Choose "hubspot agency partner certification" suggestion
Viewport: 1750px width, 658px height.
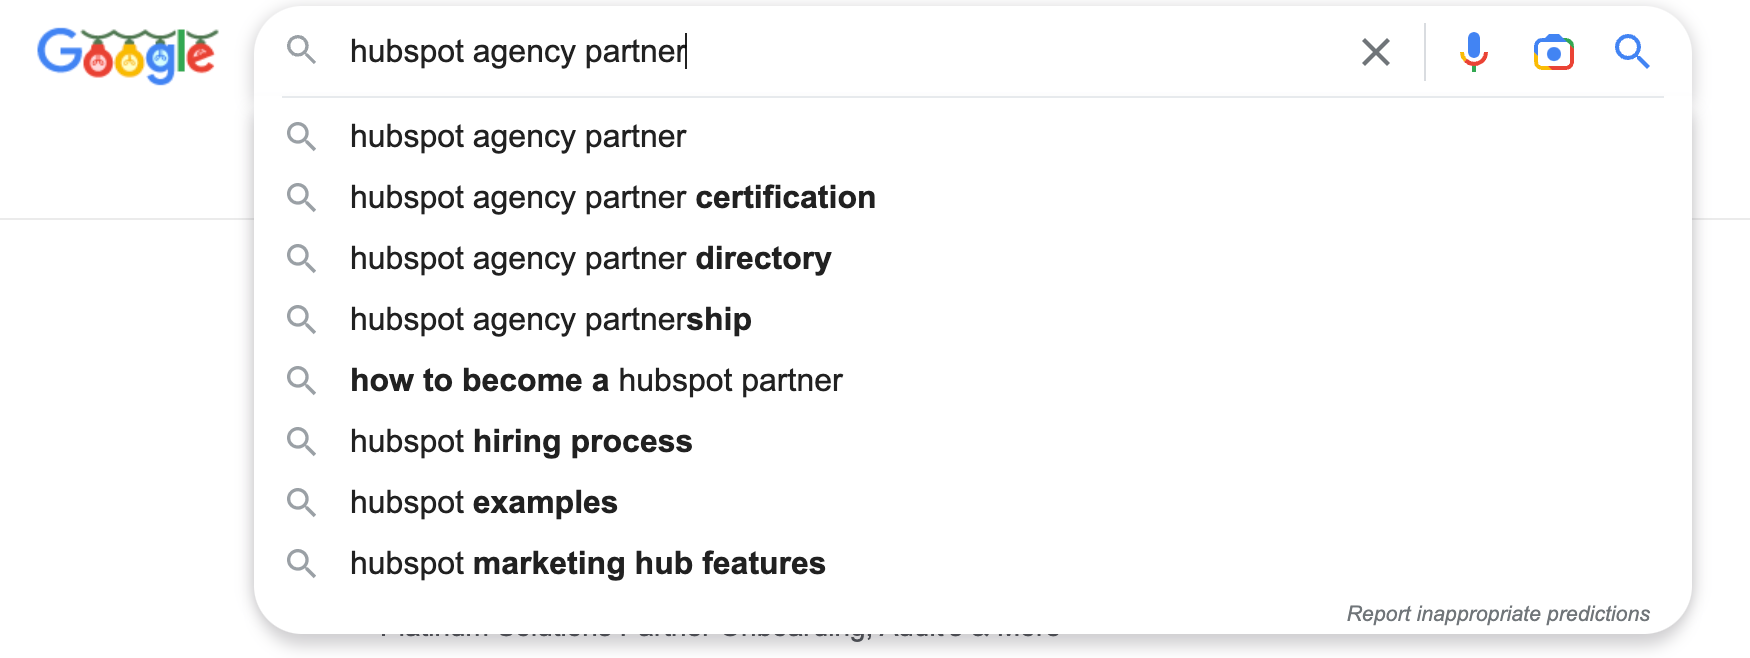click(x=612, y=198)
